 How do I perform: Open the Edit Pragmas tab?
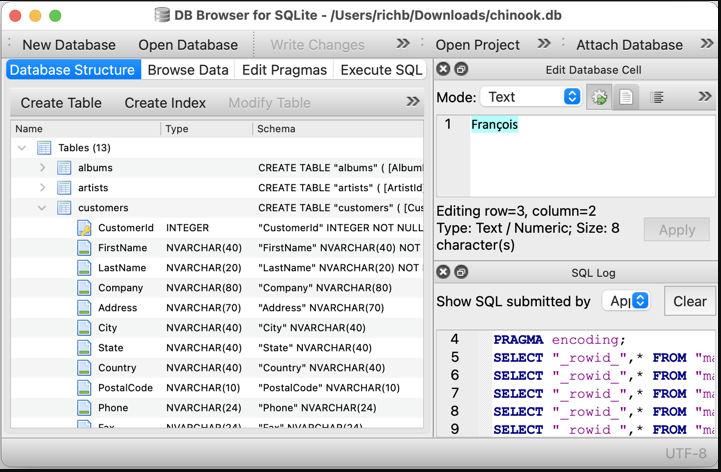[x=284, y=70]
